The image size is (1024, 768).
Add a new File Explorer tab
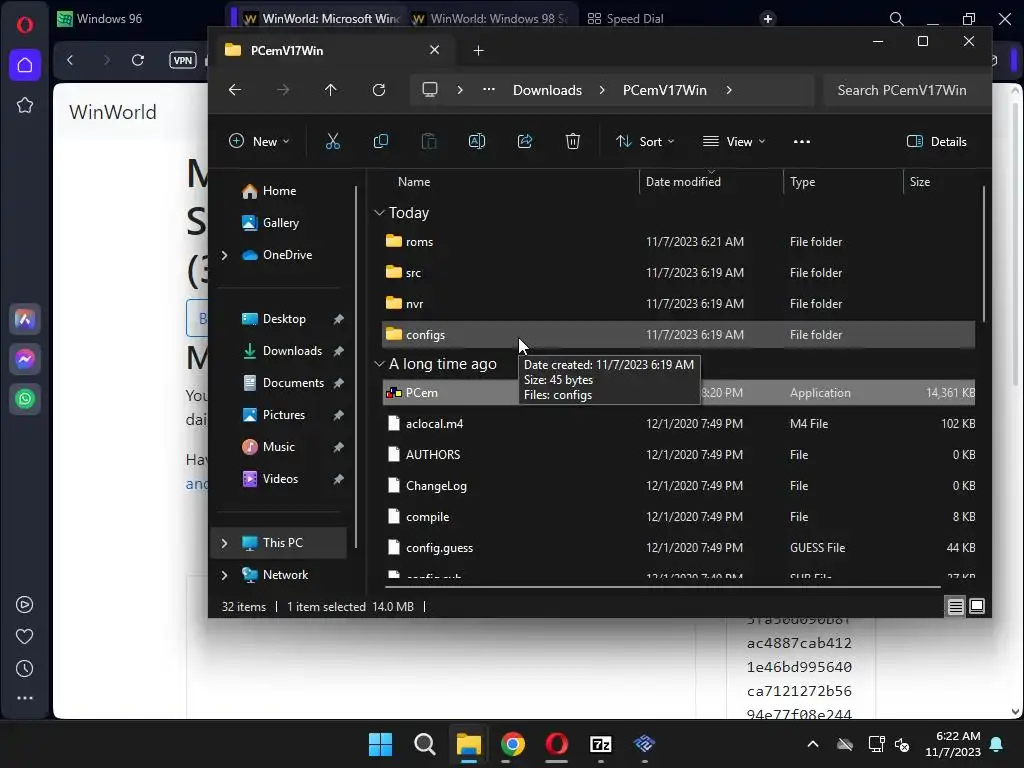click(x=478, y=50)
